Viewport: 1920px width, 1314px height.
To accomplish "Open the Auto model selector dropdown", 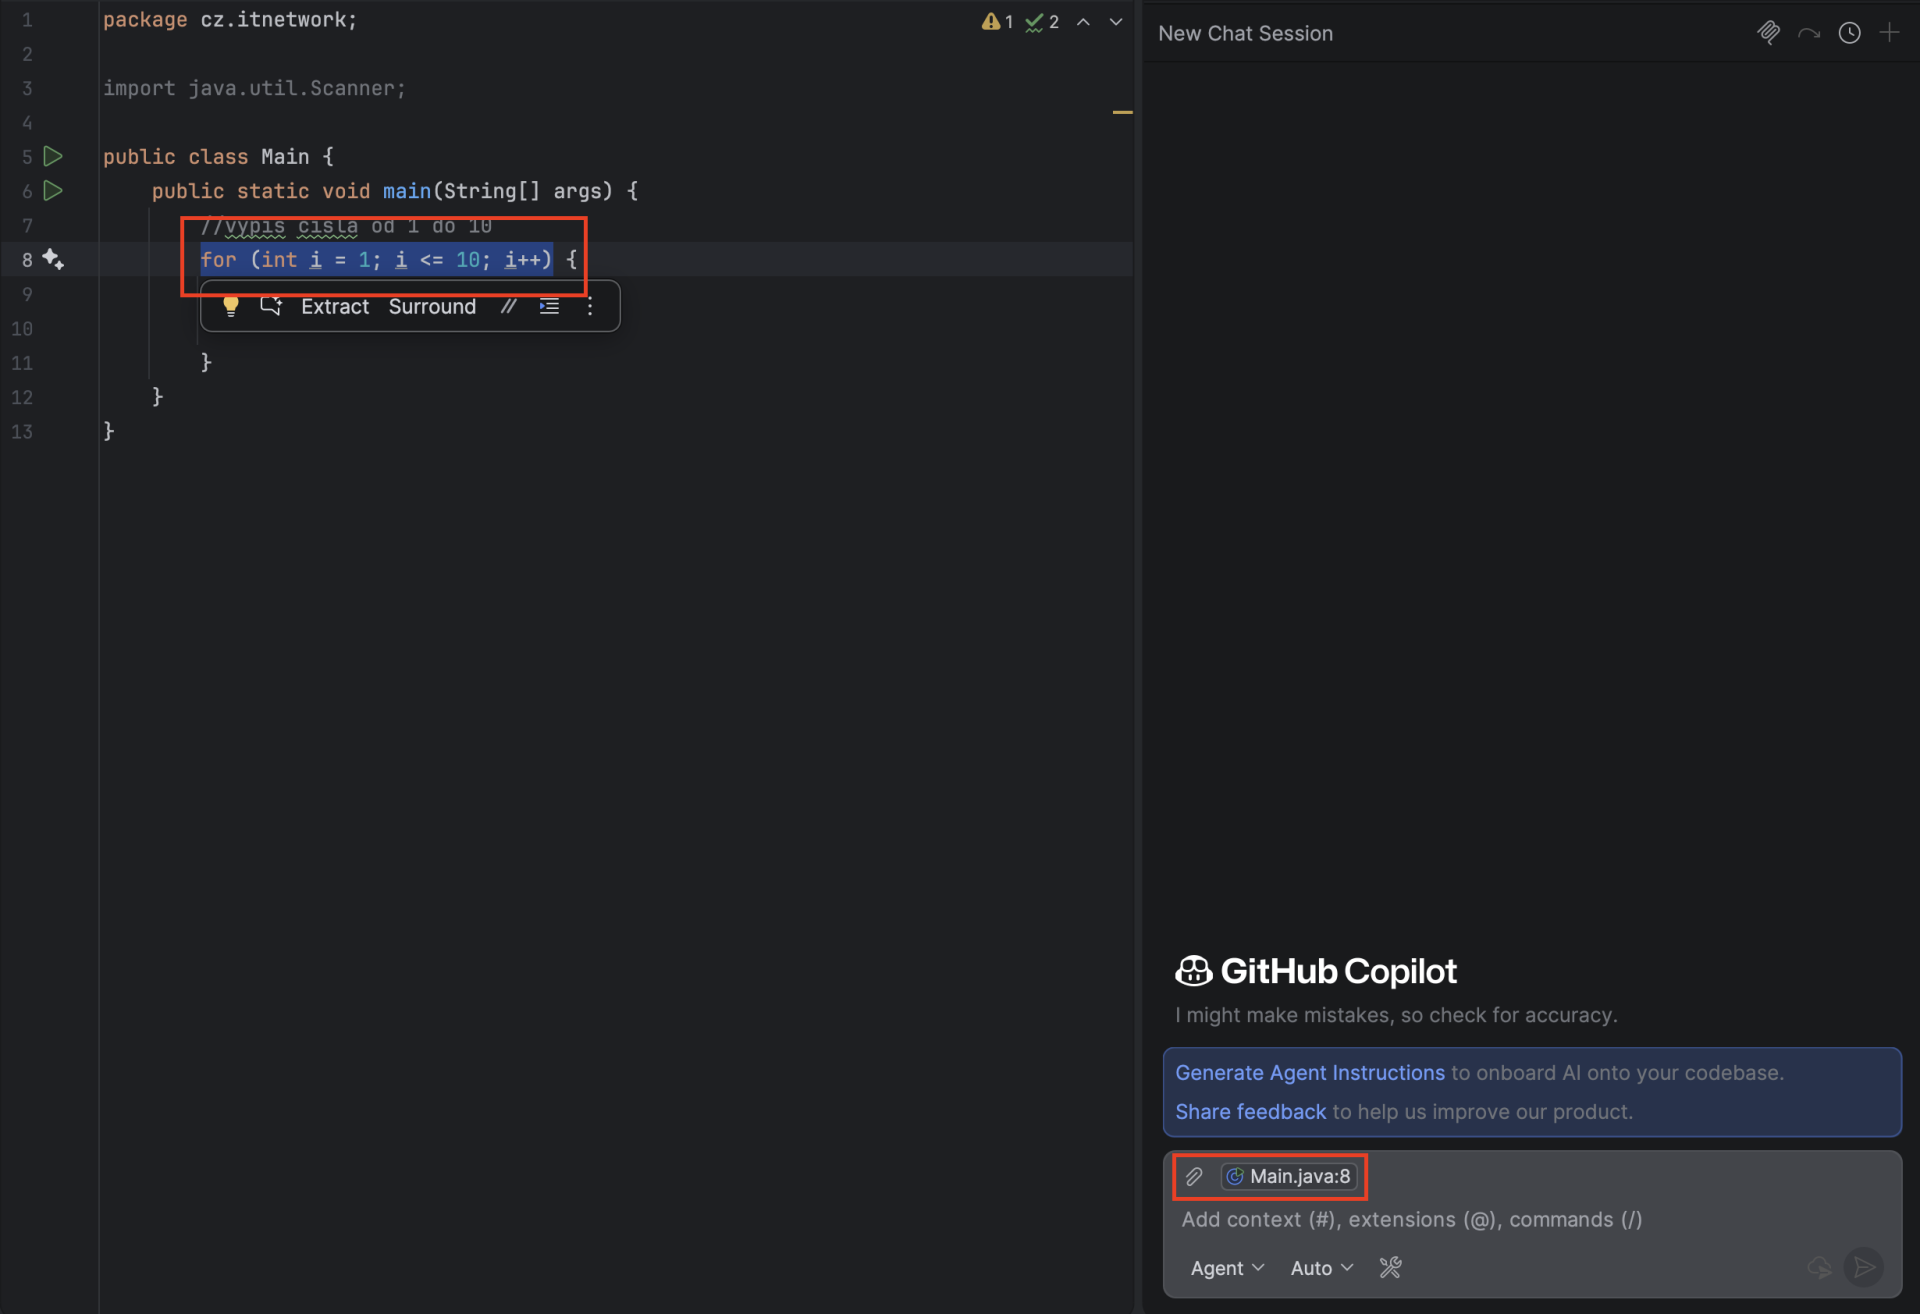I will point(1321,1268).
